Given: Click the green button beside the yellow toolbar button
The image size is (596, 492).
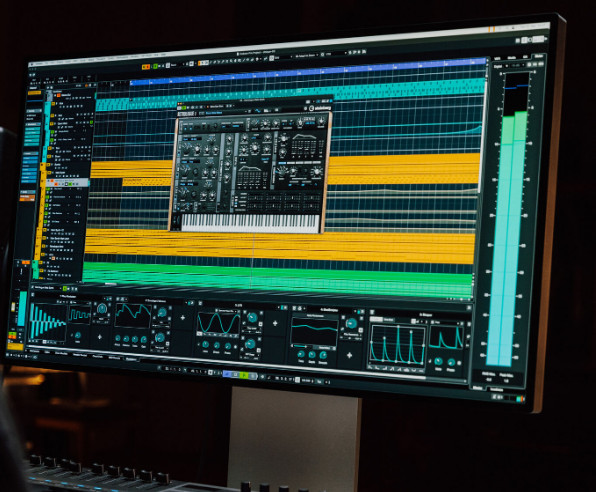Looking at the screenshot, I should pos(155,66).
